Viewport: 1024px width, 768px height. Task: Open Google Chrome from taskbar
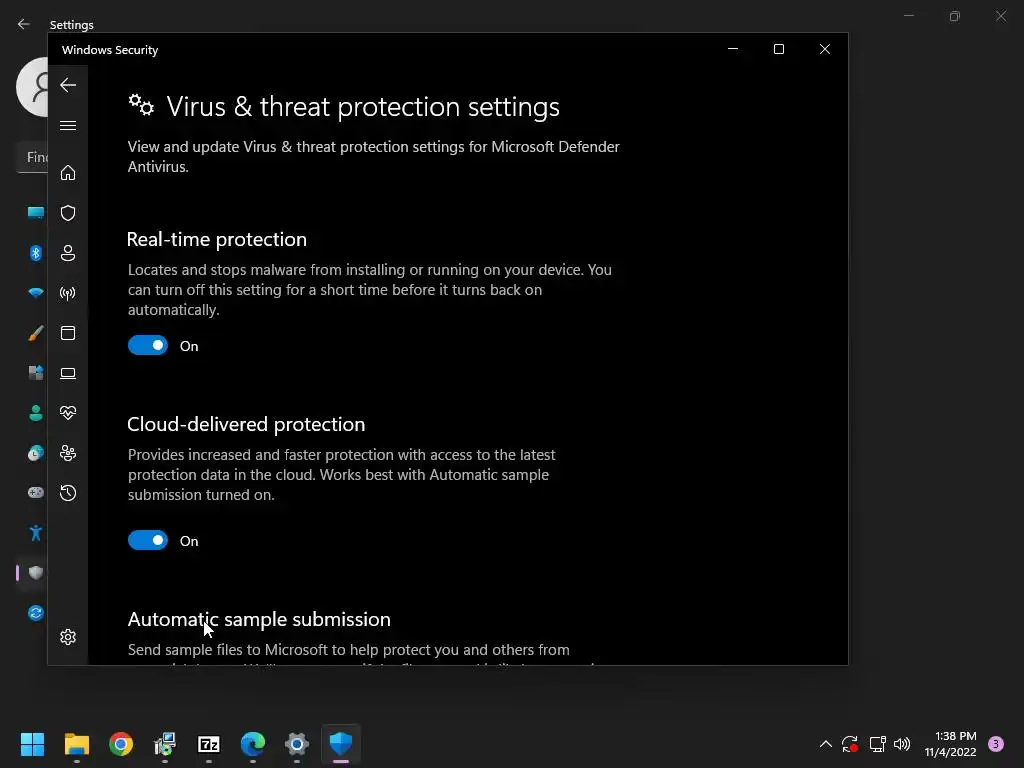(x=121, y=744)
